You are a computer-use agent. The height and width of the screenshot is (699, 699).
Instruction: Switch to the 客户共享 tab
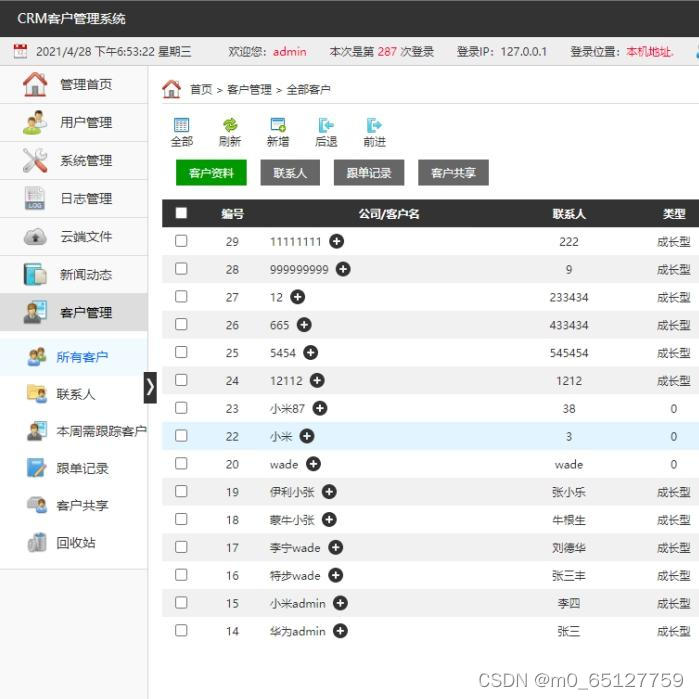tap(453, 173)
